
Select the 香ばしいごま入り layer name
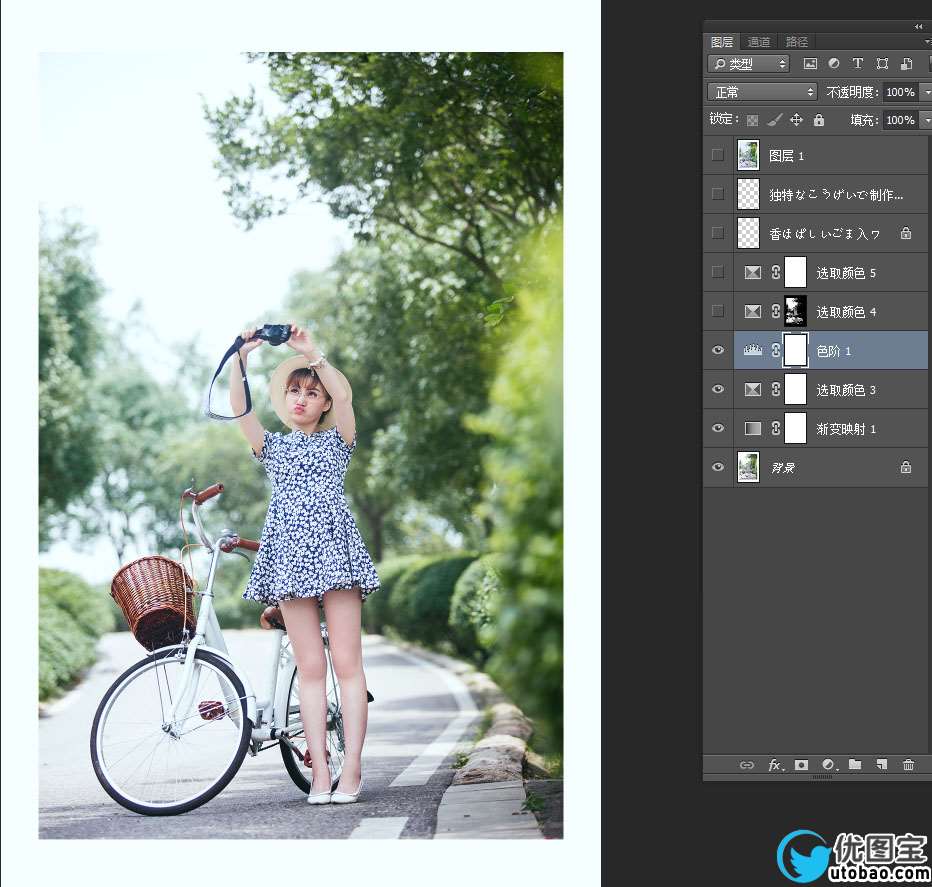(x=824, y=234)
